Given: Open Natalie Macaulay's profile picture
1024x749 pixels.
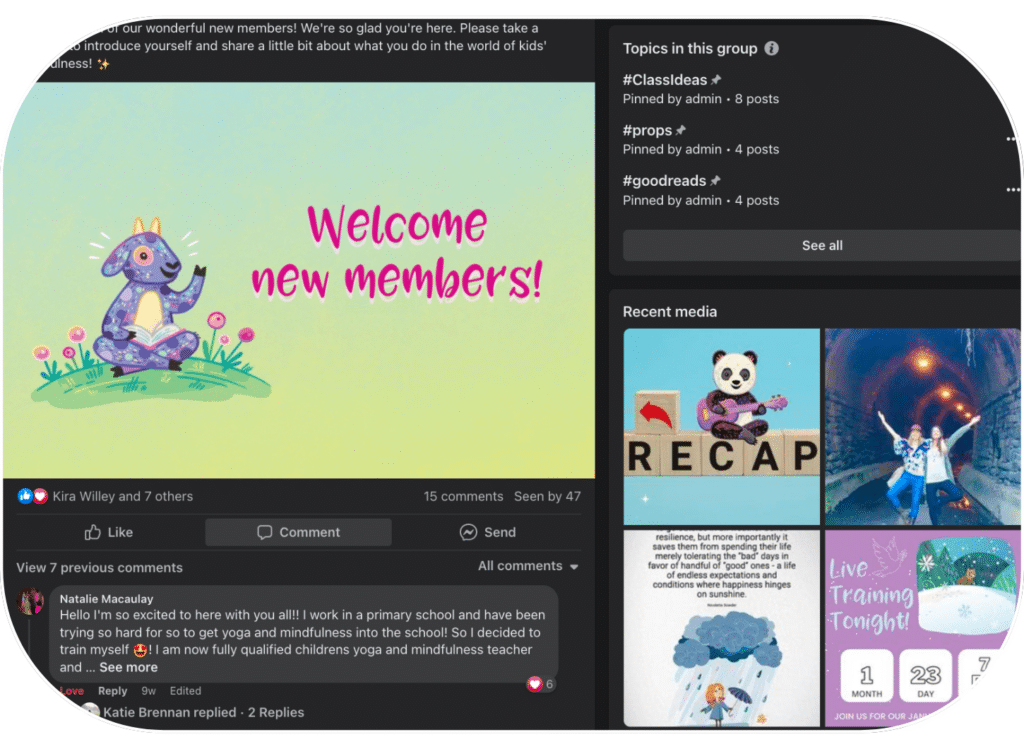Looking at the screenshot, I should point(30,601).
